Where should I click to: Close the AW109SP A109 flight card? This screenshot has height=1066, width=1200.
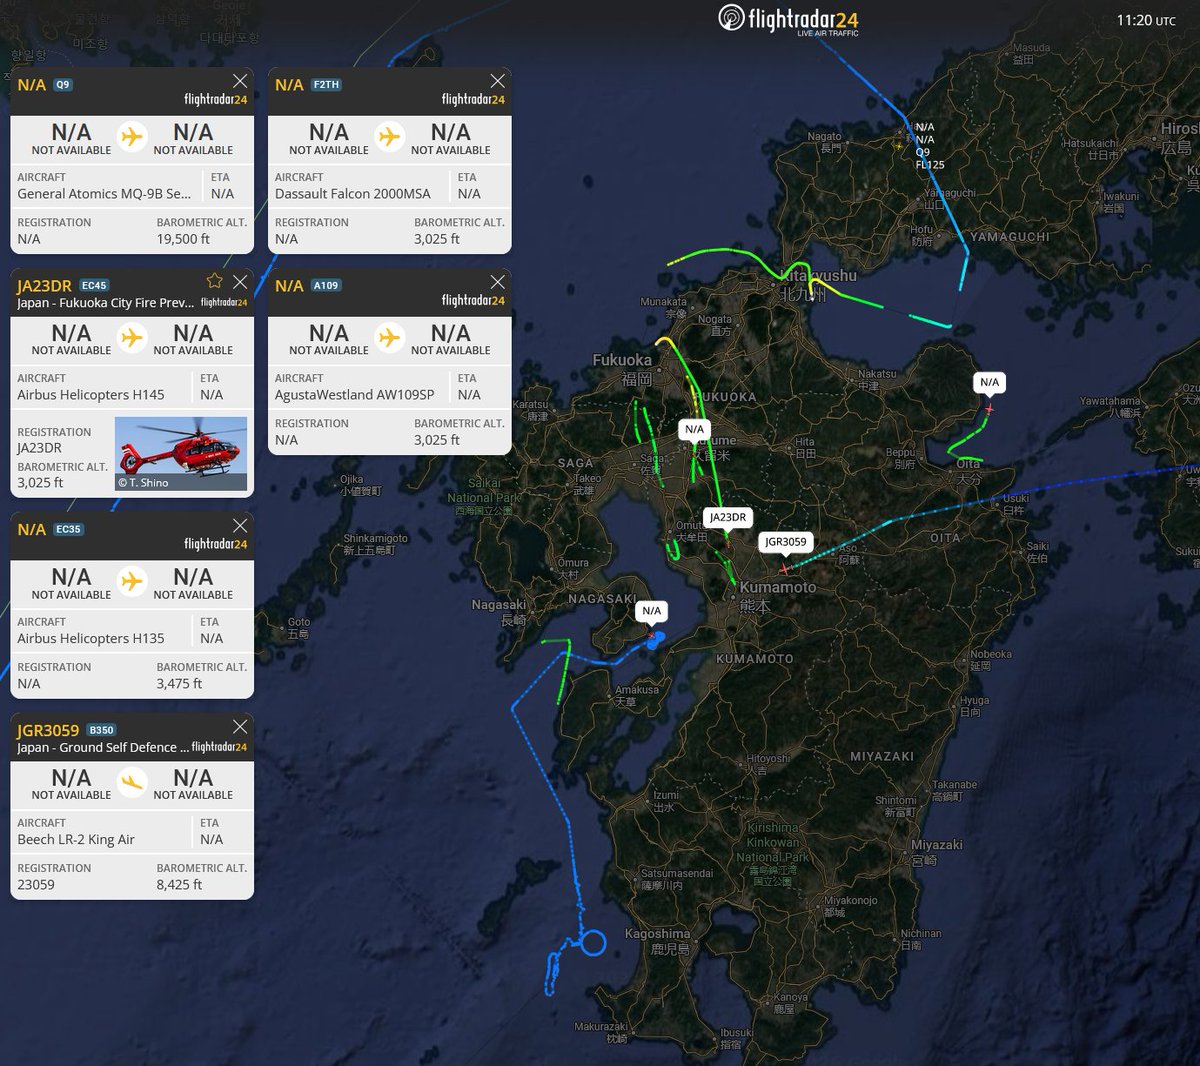[x=498, y=282]
